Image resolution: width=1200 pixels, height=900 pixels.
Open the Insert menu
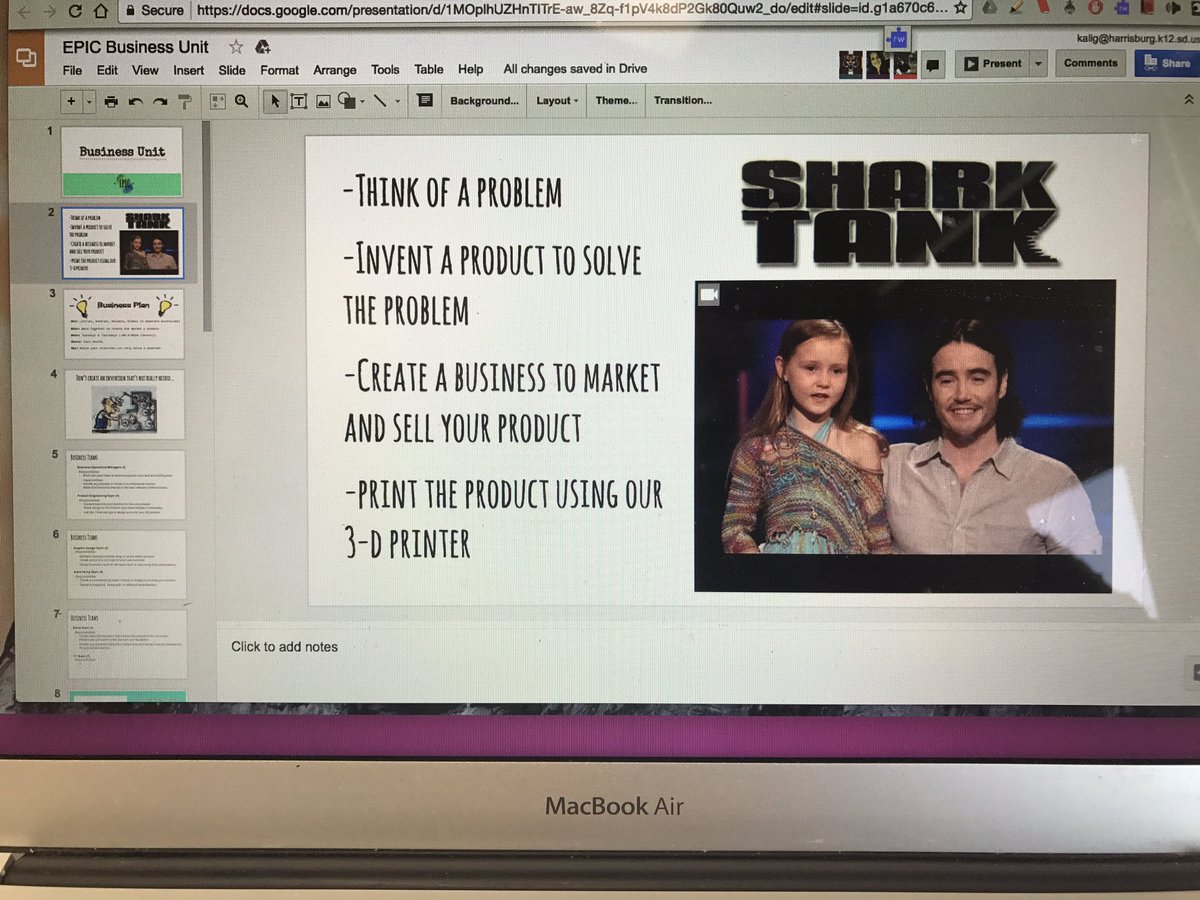(188, 70)
